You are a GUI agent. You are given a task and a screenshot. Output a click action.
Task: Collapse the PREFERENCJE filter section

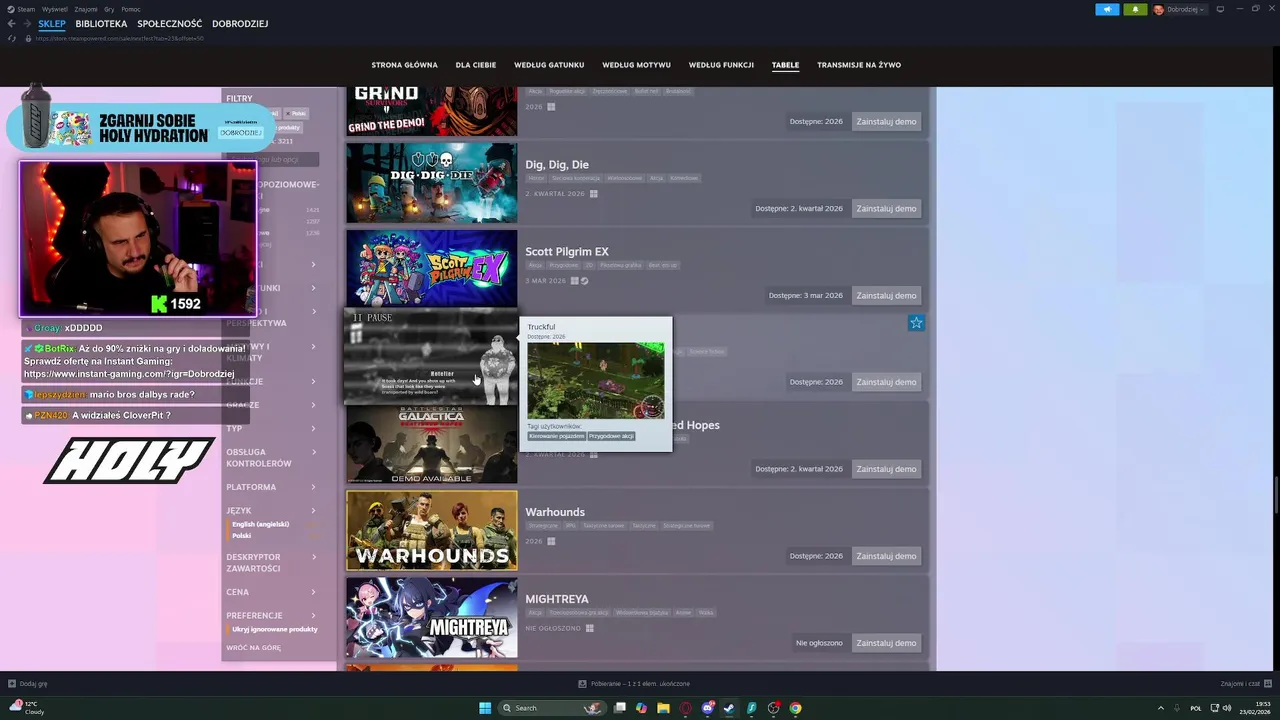click(x=272, y=615)
